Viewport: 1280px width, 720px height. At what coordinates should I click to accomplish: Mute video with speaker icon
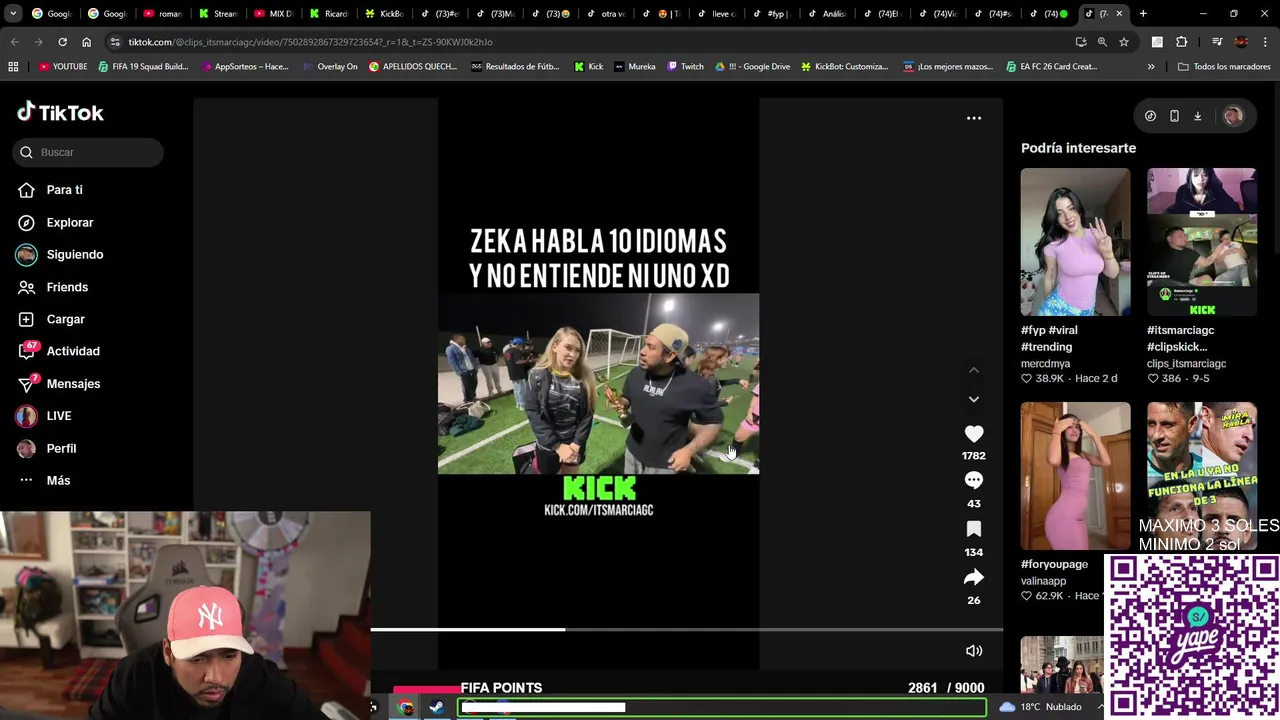click(x=974, y=651)
